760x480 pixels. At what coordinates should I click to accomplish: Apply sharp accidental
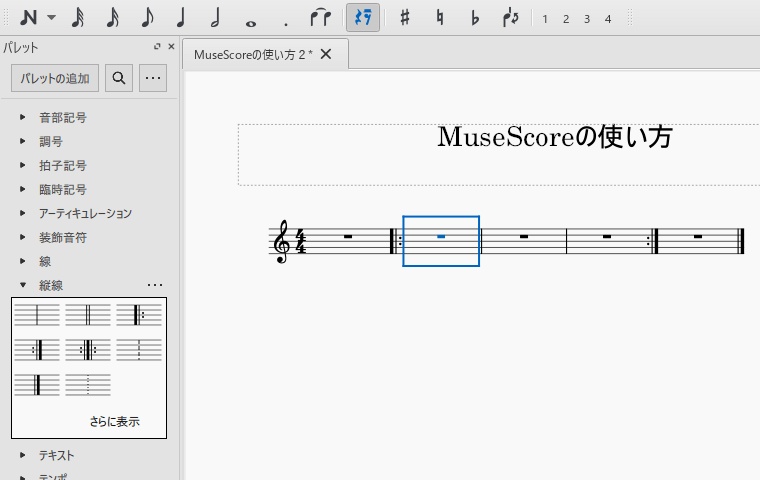(405, 18)
